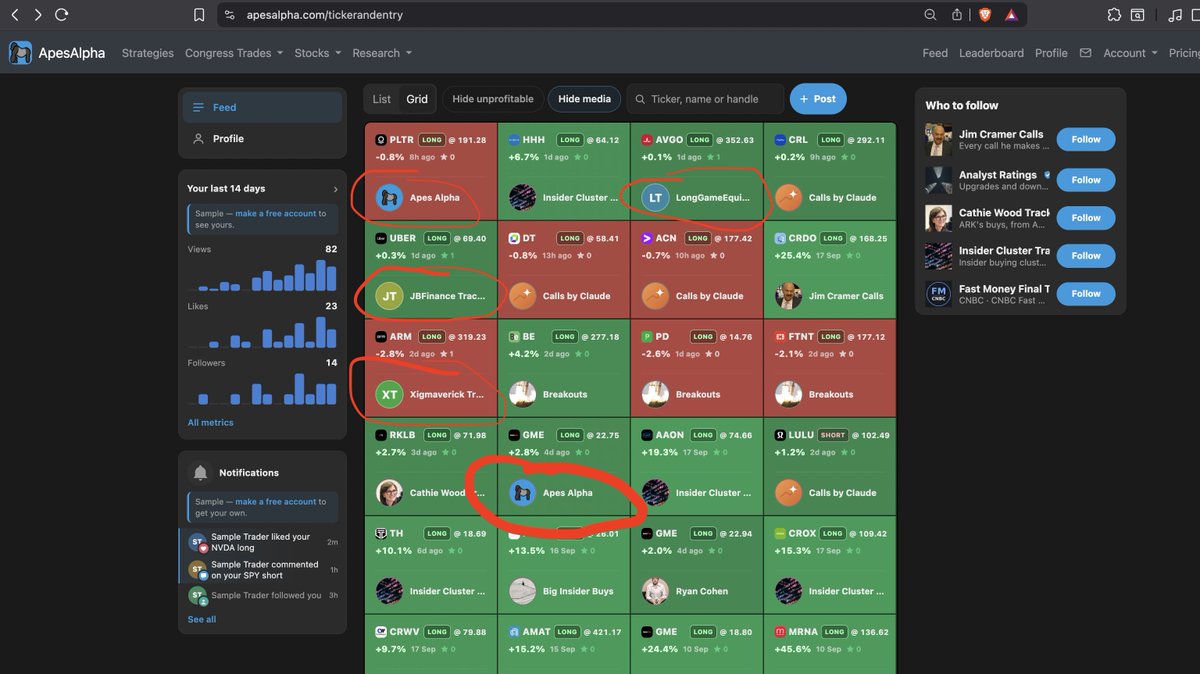Open the Brave Rewards triangle icon
The image size is (1200, 674).
click(x=1011, y=15)
